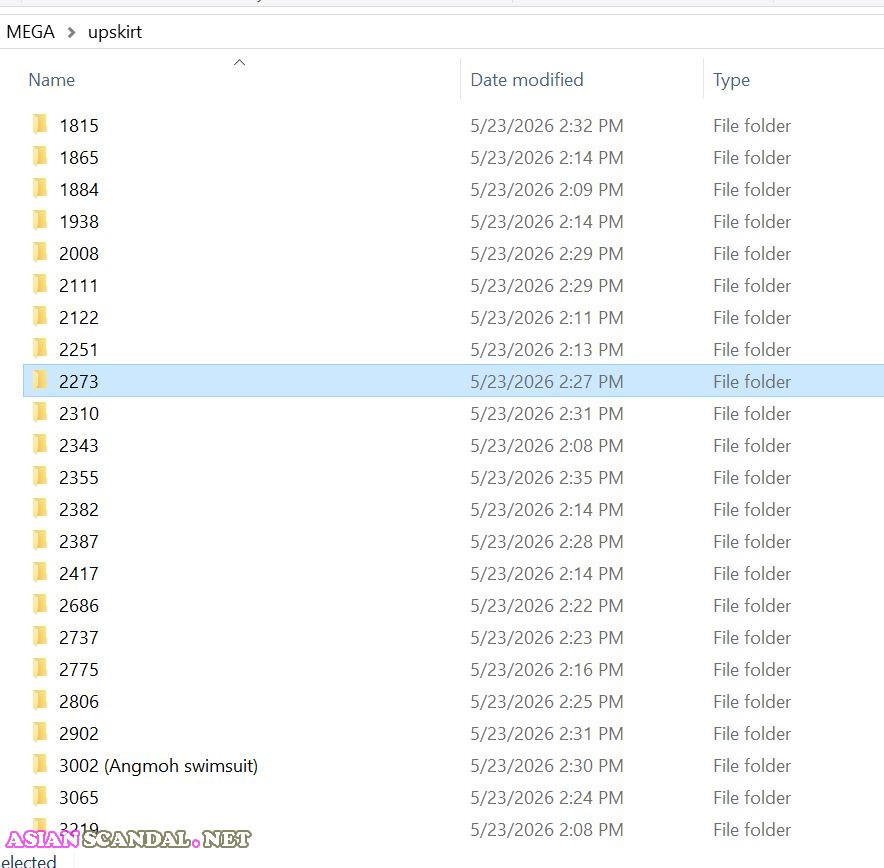Image resolution: width=884 pixels, height=868 pixels.
Task: Toggle the sort direction arrow above Name
Action: 240,62
